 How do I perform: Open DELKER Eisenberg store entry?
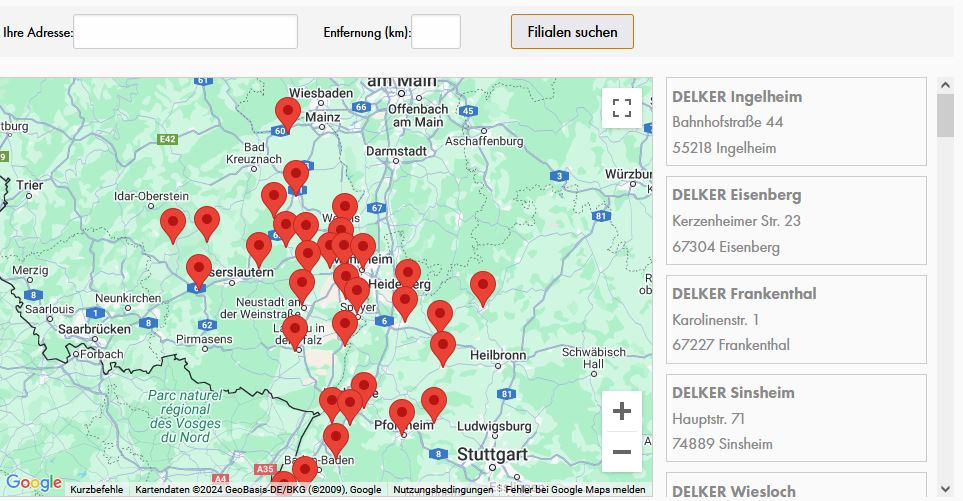pyautogui.click(x=797, y=220)
